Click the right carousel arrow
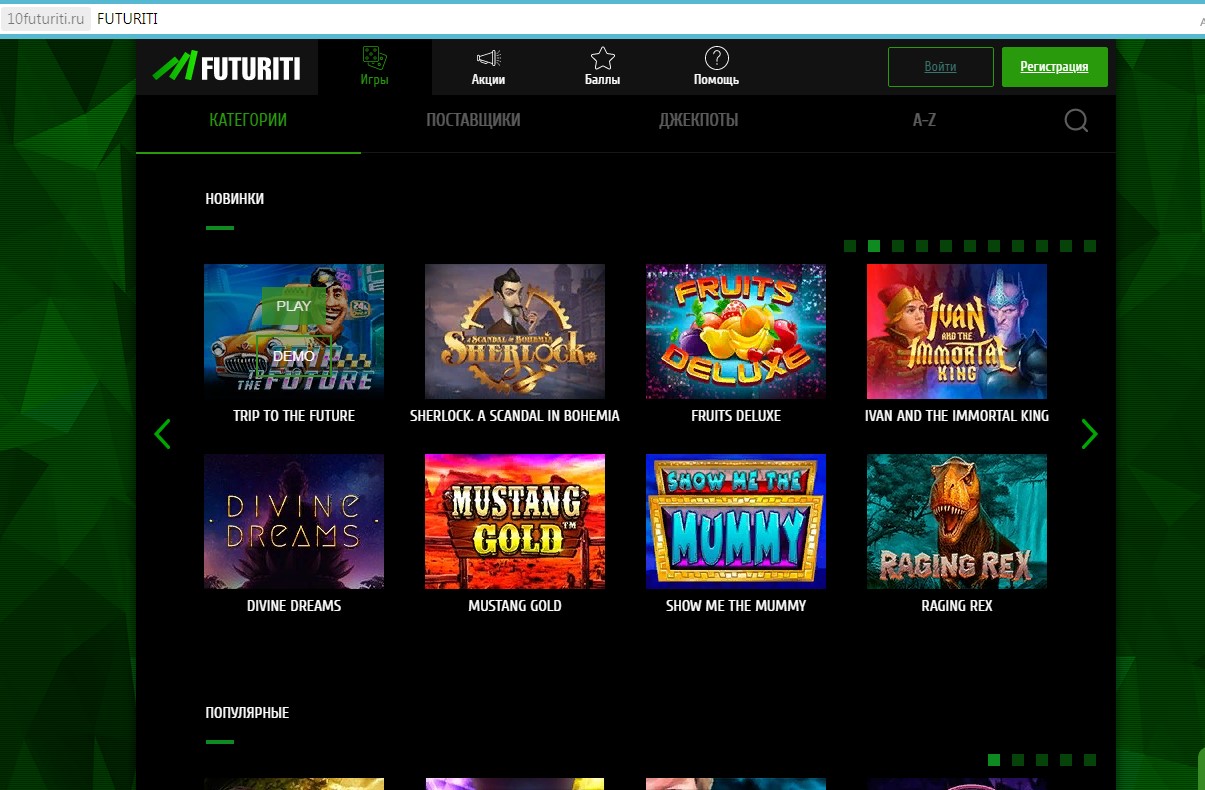 click(1089, 434)
